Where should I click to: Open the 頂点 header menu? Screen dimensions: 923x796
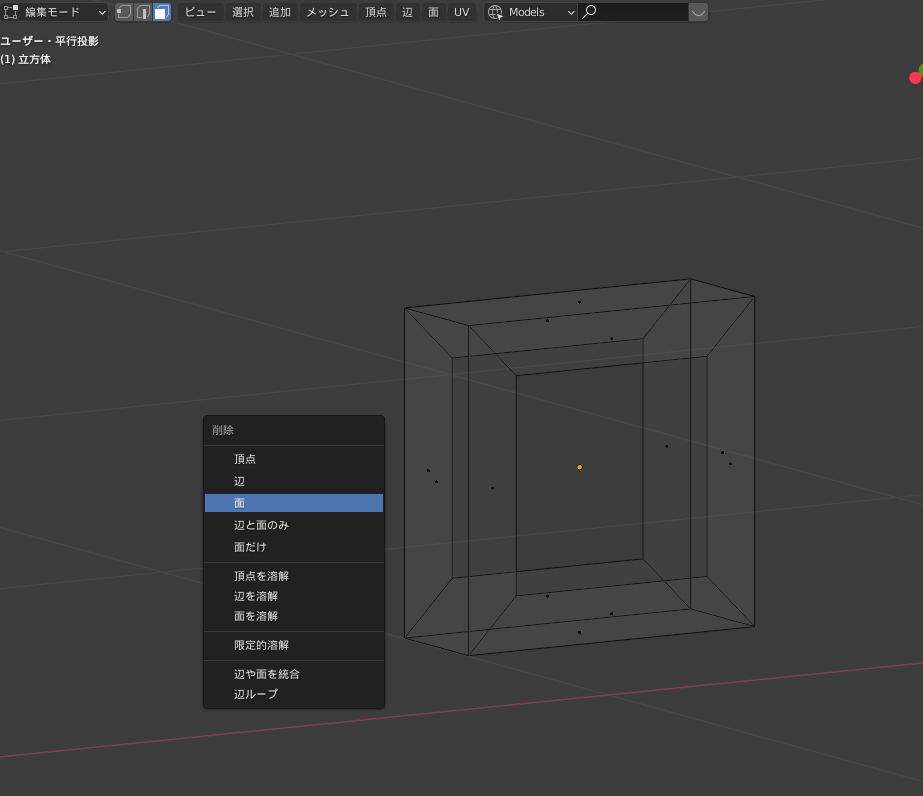pyautogui.click(x=376, y=12)
